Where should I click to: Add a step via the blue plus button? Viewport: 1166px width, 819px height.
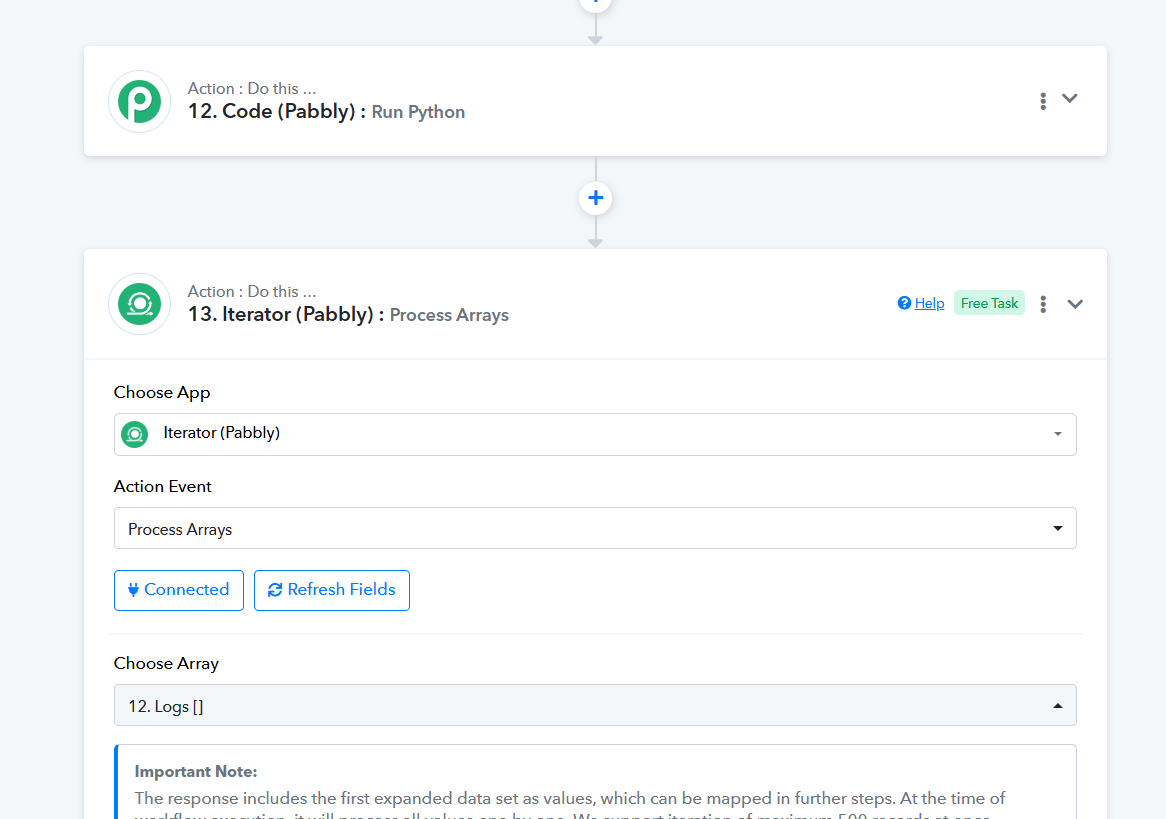(595, 198)
